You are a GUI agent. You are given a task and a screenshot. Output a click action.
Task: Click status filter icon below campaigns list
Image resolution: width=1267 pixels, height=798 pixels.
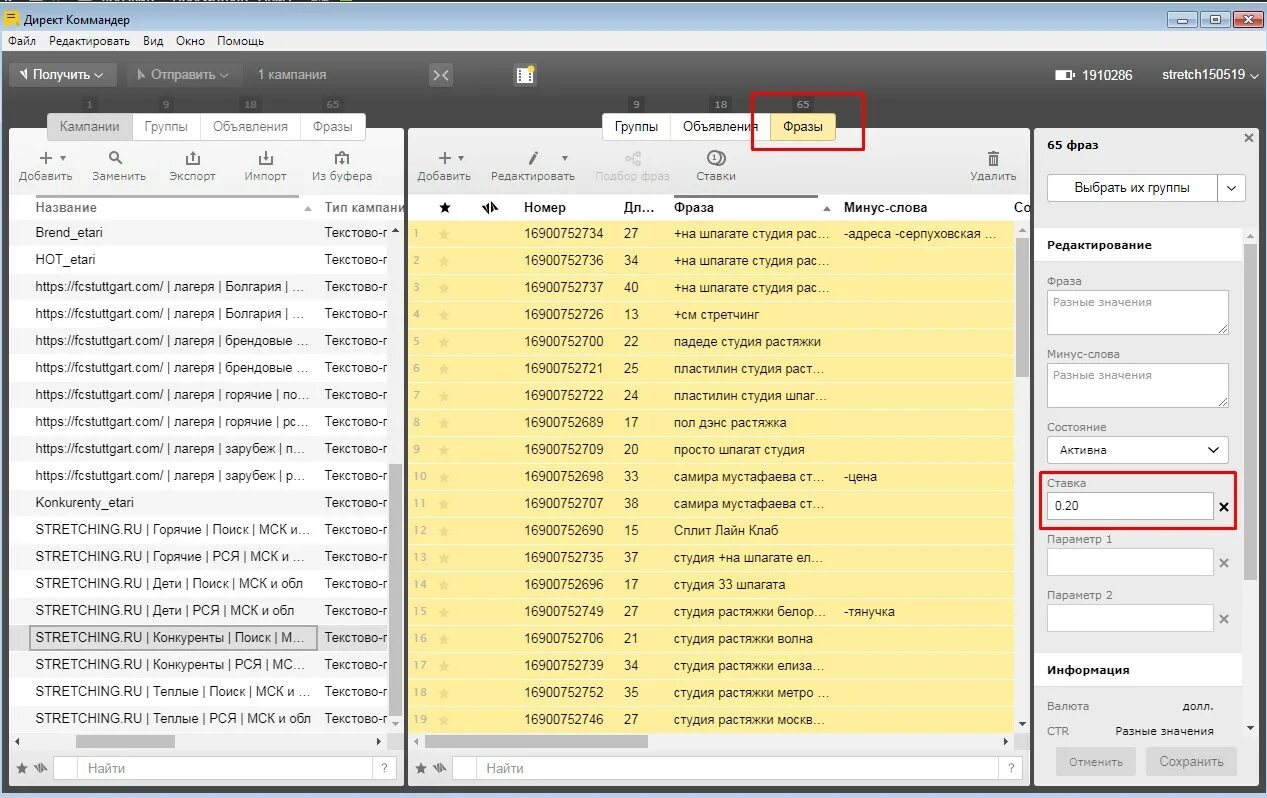40,768
